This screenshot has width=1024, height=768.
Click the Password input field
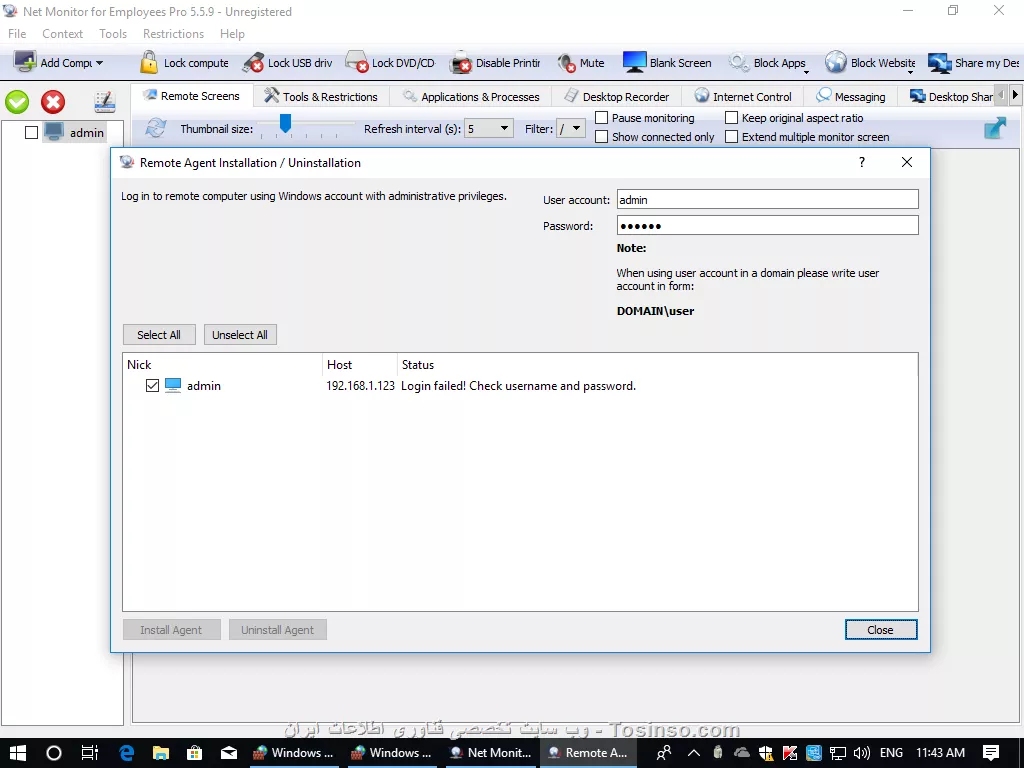pyautogui.click(x=767, y=225)
